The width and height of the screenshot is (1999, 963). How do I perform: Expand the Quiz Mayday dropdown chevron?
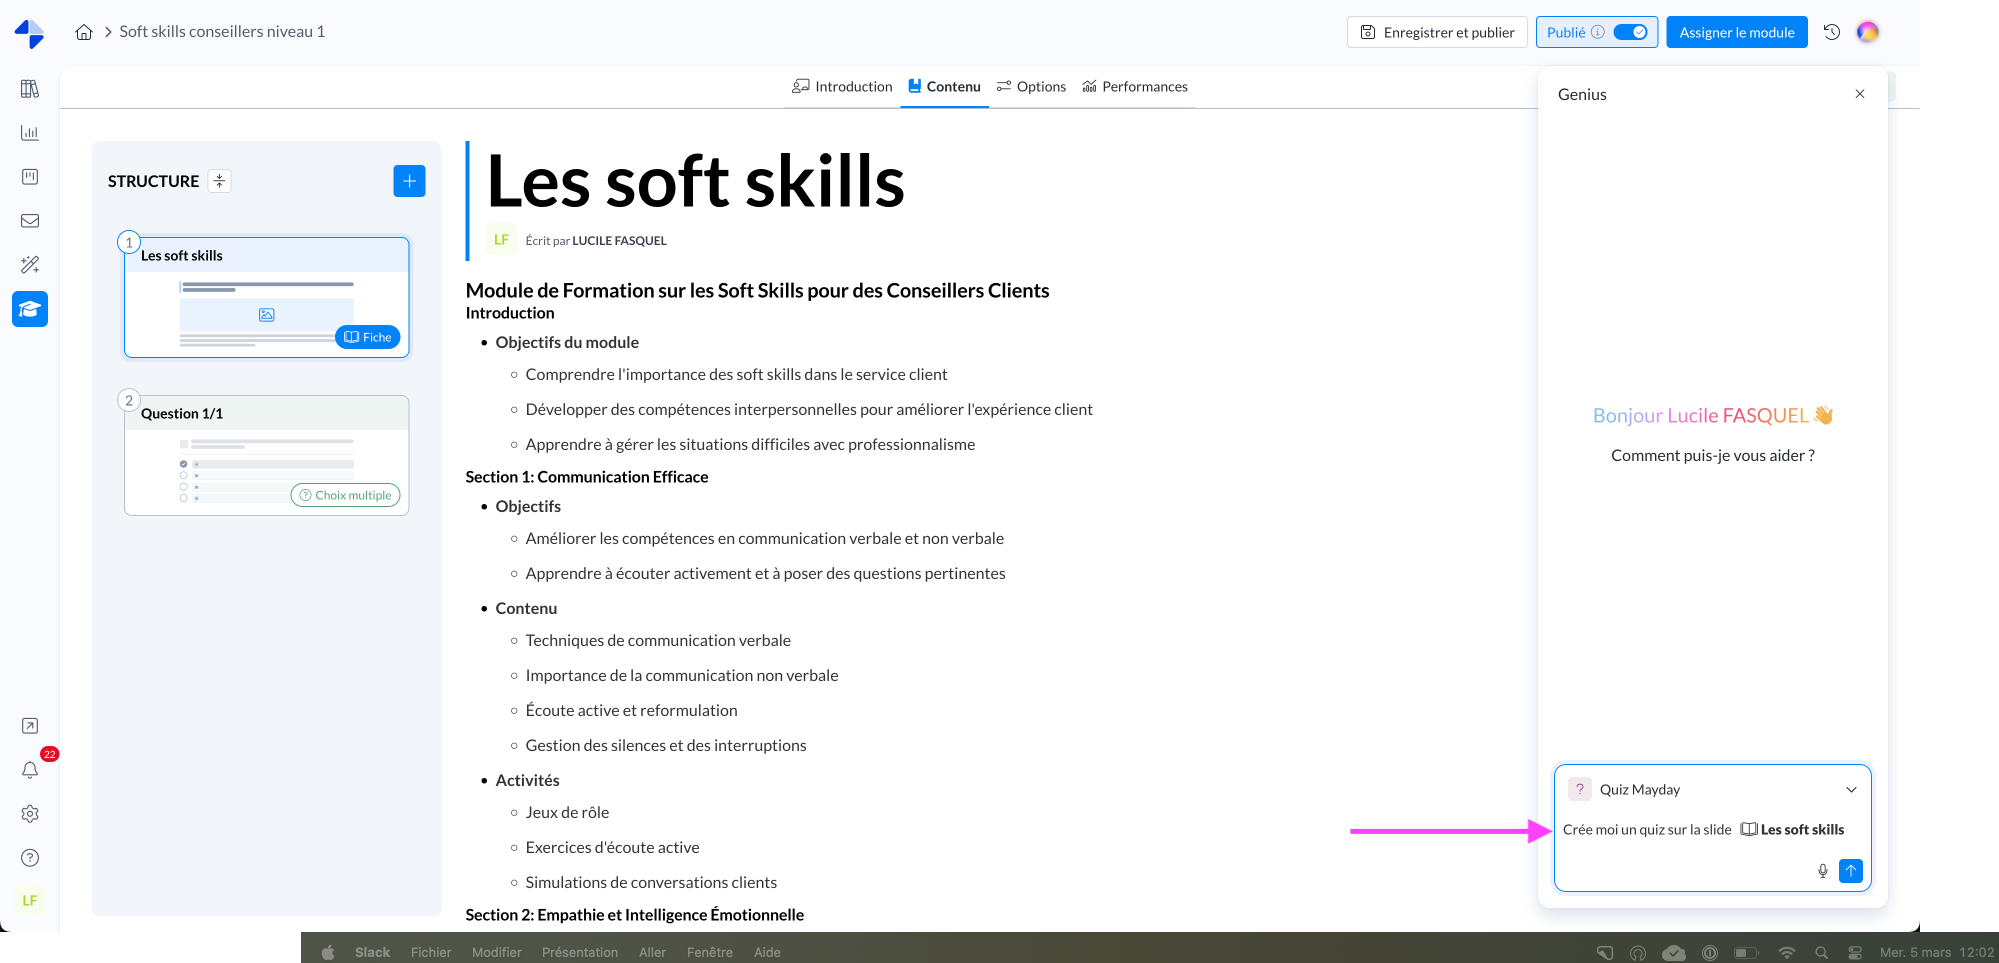tap(1850, 790)
